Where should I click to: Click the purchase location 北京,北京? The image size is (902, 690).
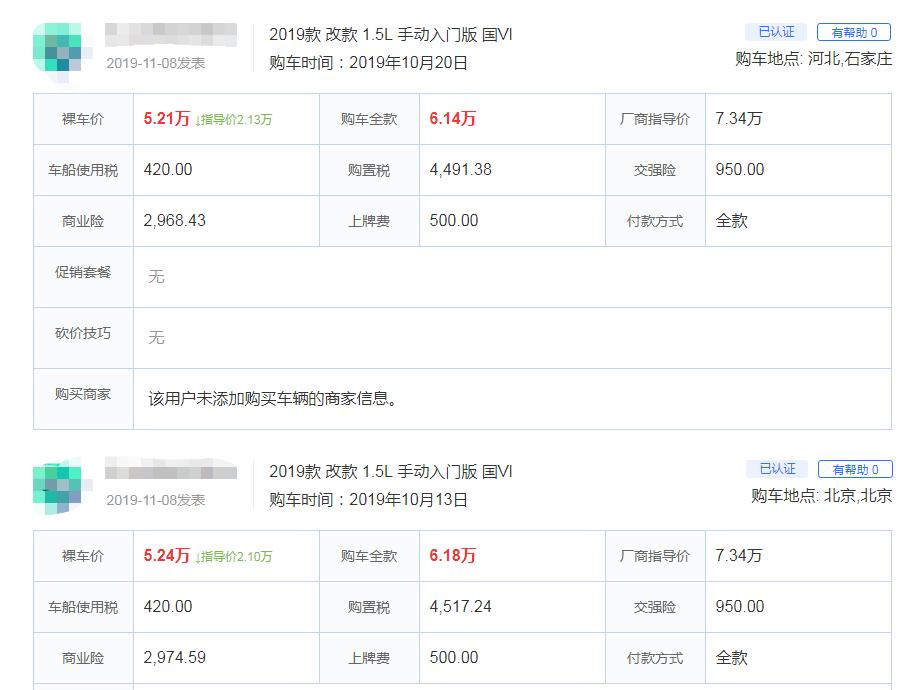point(856,495)
